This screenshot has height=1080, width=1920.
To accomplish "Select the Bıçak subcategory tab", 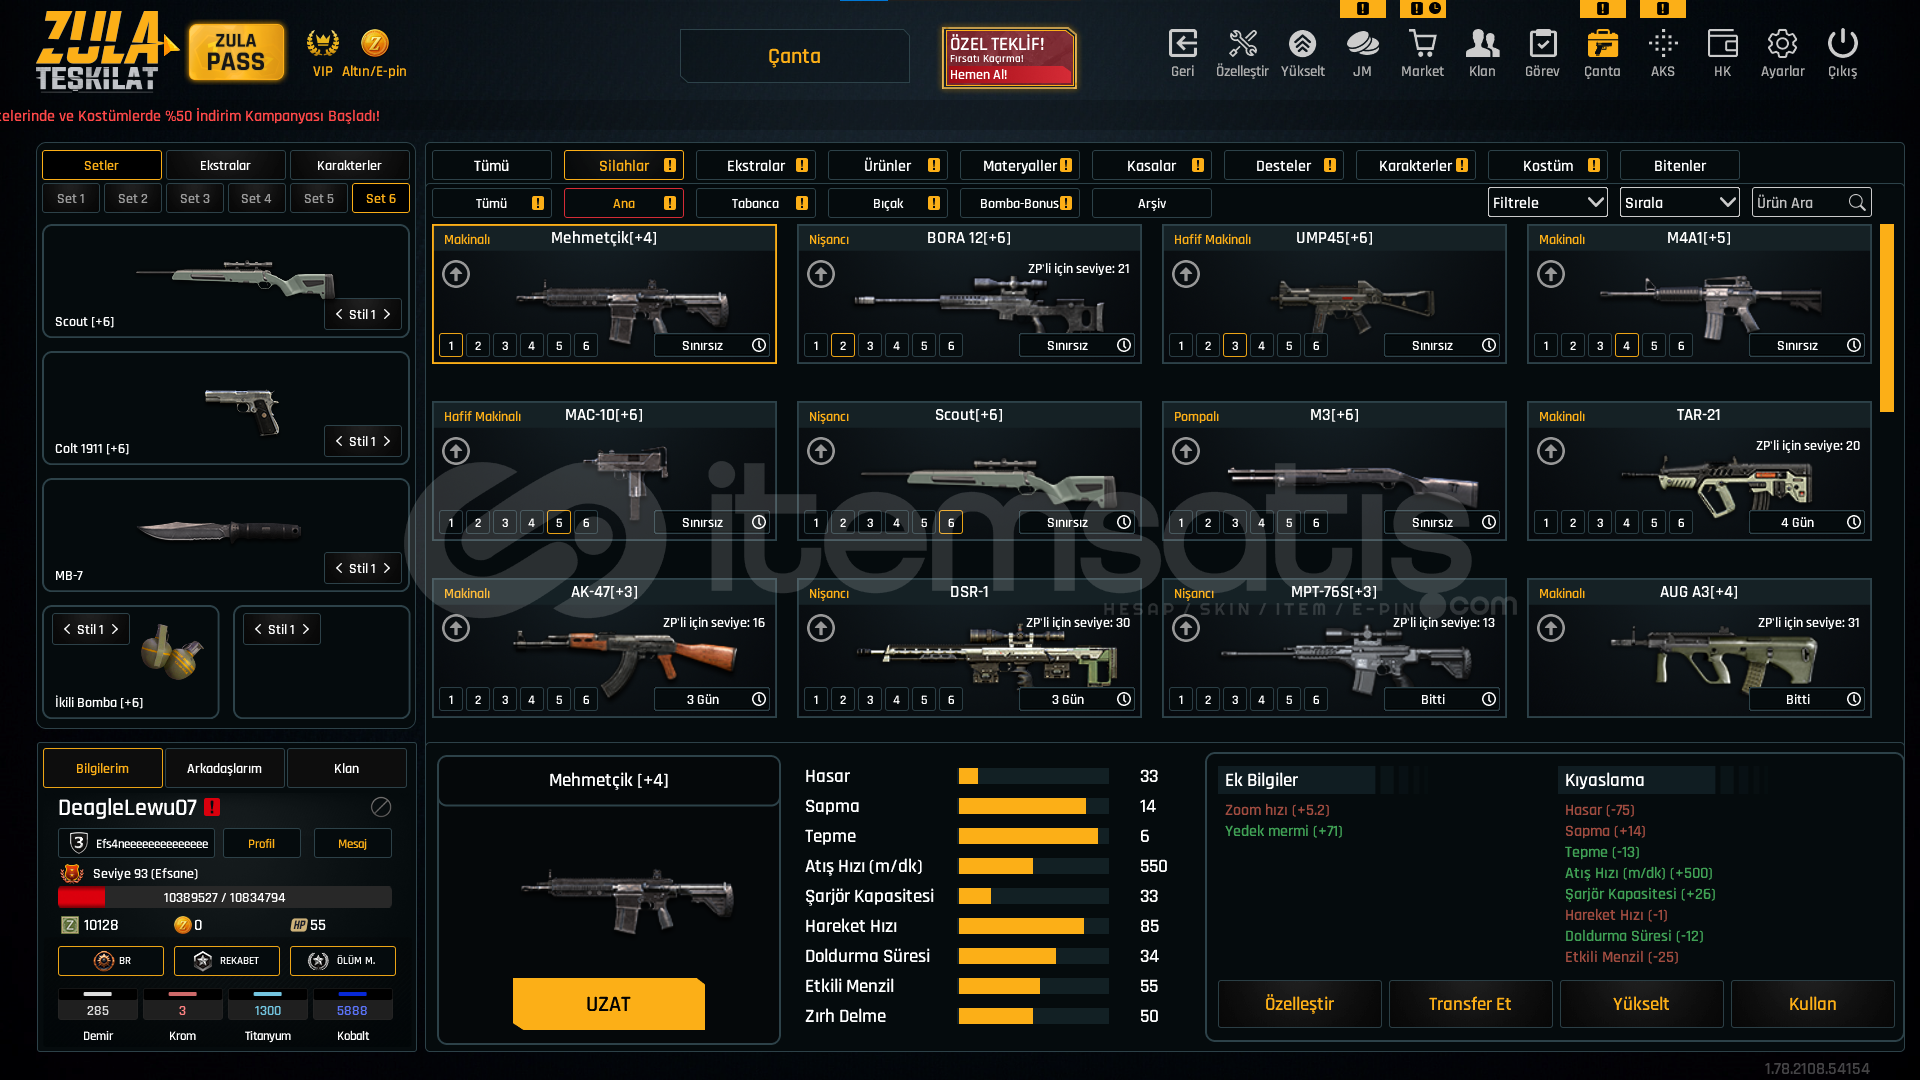I will [887, 203].
